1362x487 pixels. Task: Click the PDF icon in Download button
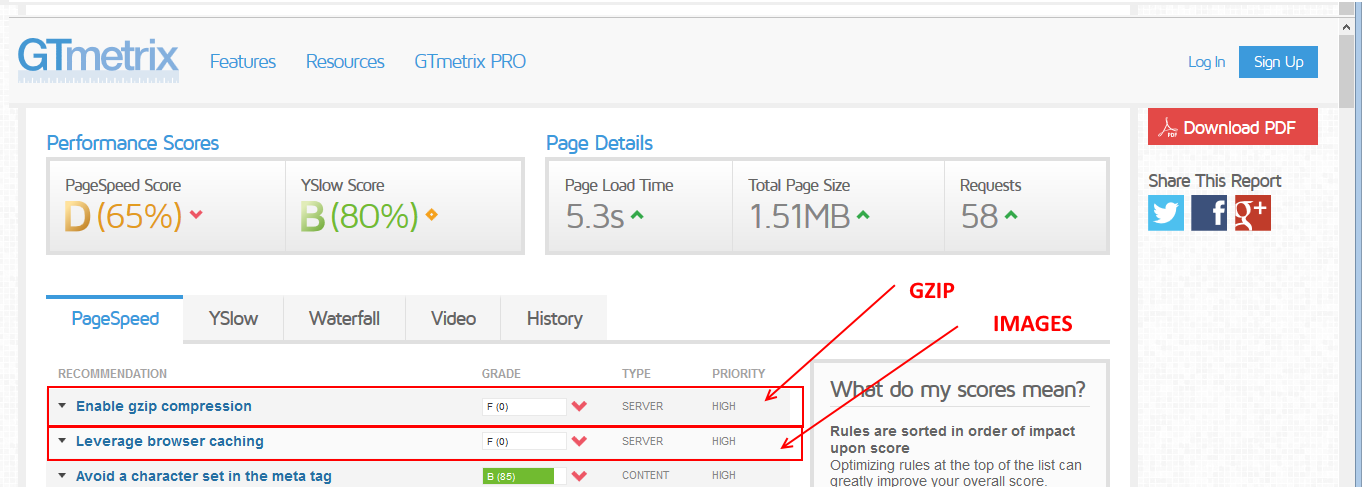click(x=1168, y=128)
